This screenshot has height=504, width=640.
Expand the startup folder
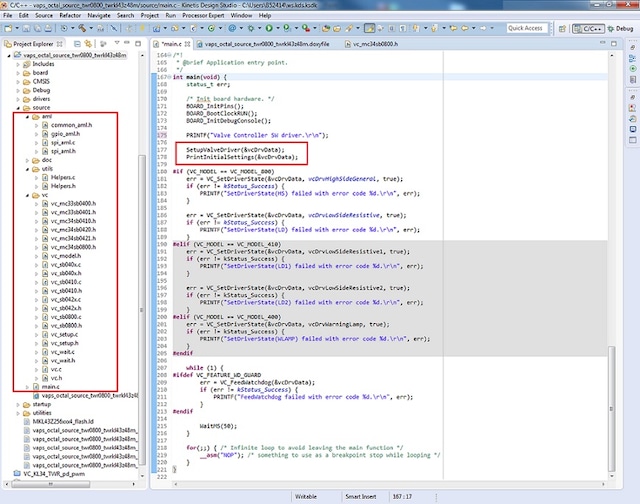click(19, 404)
